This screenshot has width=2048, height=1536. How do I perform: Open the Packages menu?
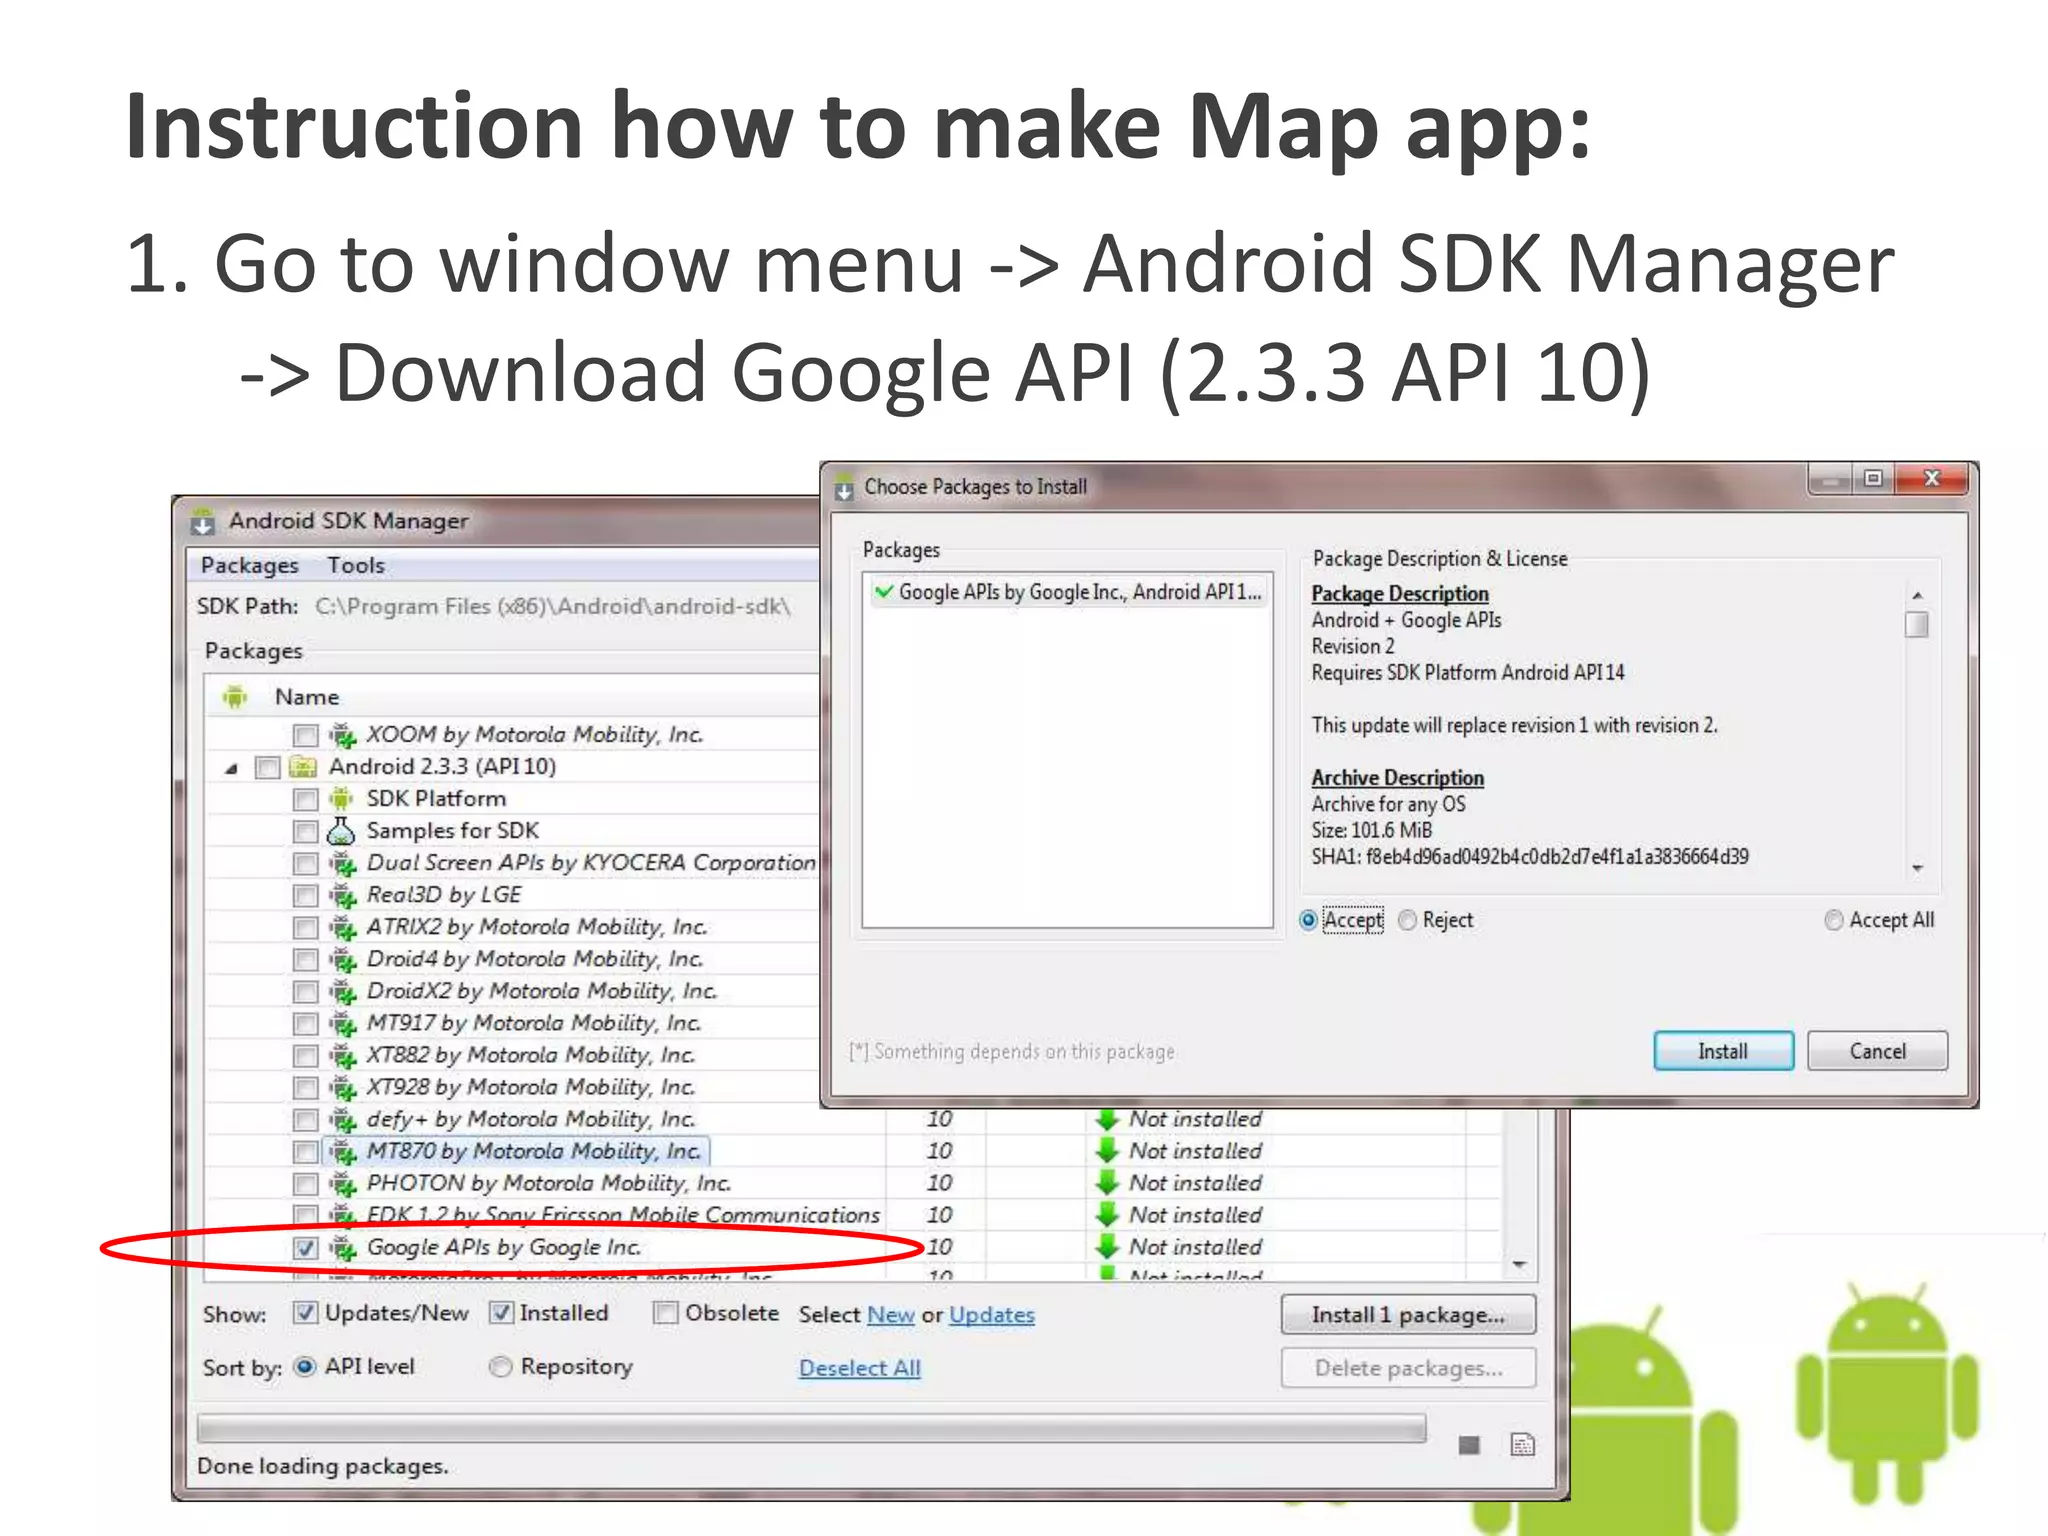(249, 566)
